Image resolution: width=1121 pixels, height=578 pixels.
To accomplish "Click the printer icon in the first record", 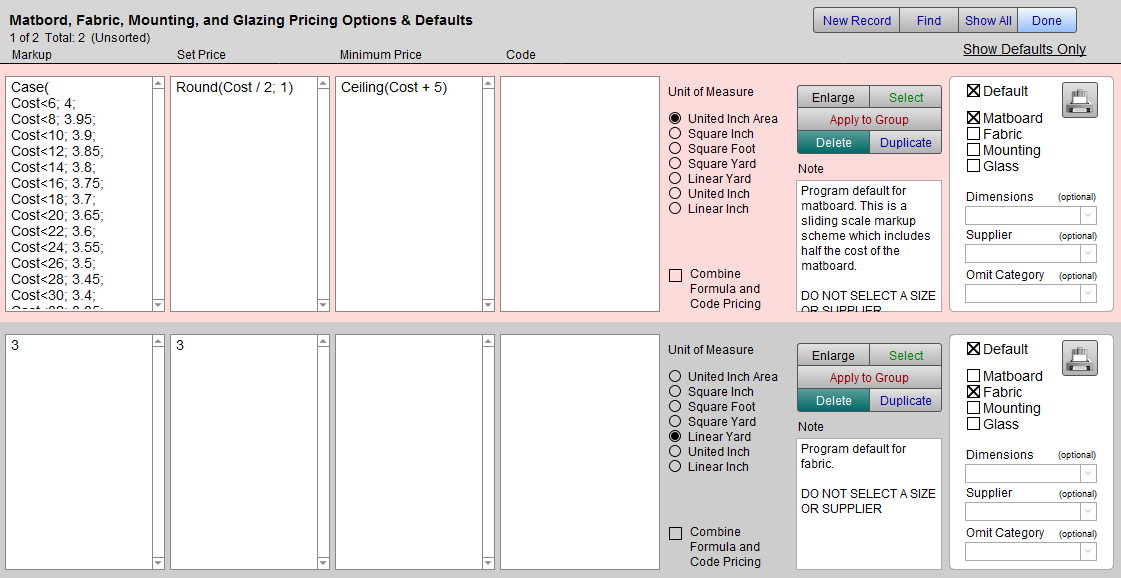I will (x=1079, y=100).
